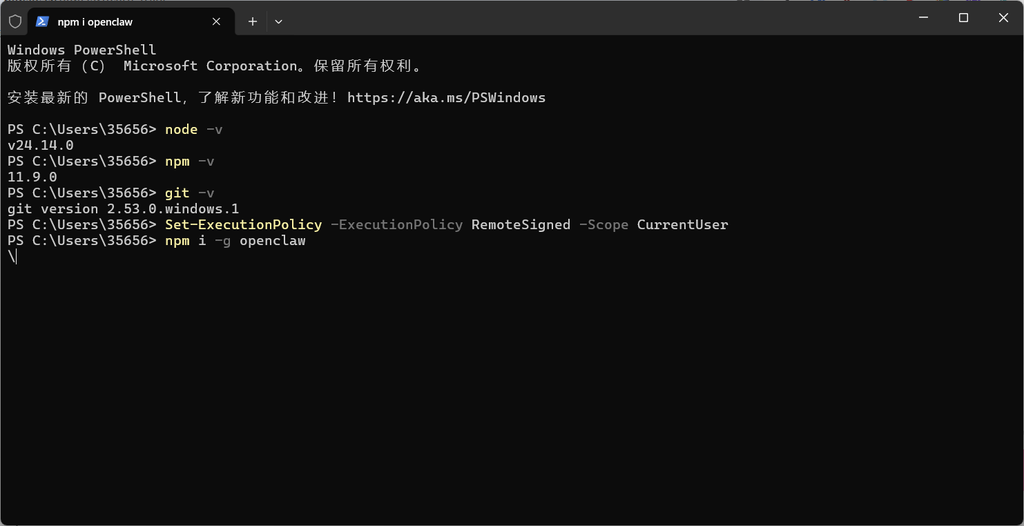
Task: Expand the new-tab profile dropdown chevron
Action: point(279,21)
